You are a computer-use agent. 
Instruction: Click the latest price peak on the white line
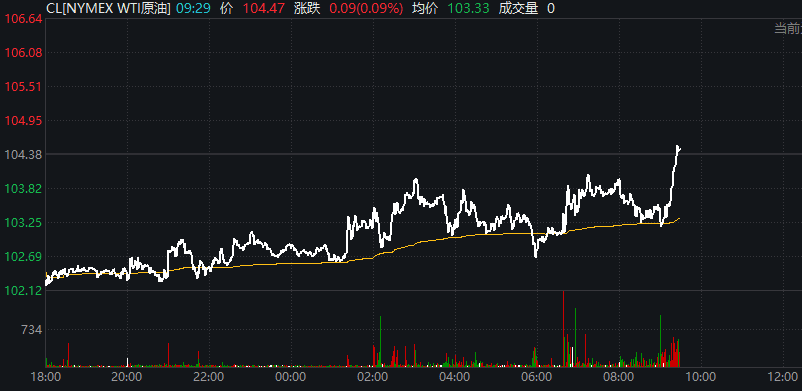(x=678, y=147)
